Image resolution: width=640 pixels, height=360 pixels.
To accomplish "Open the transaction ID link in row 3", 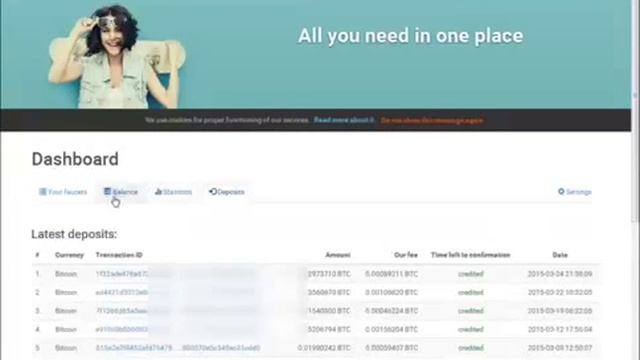I will 121,311.
